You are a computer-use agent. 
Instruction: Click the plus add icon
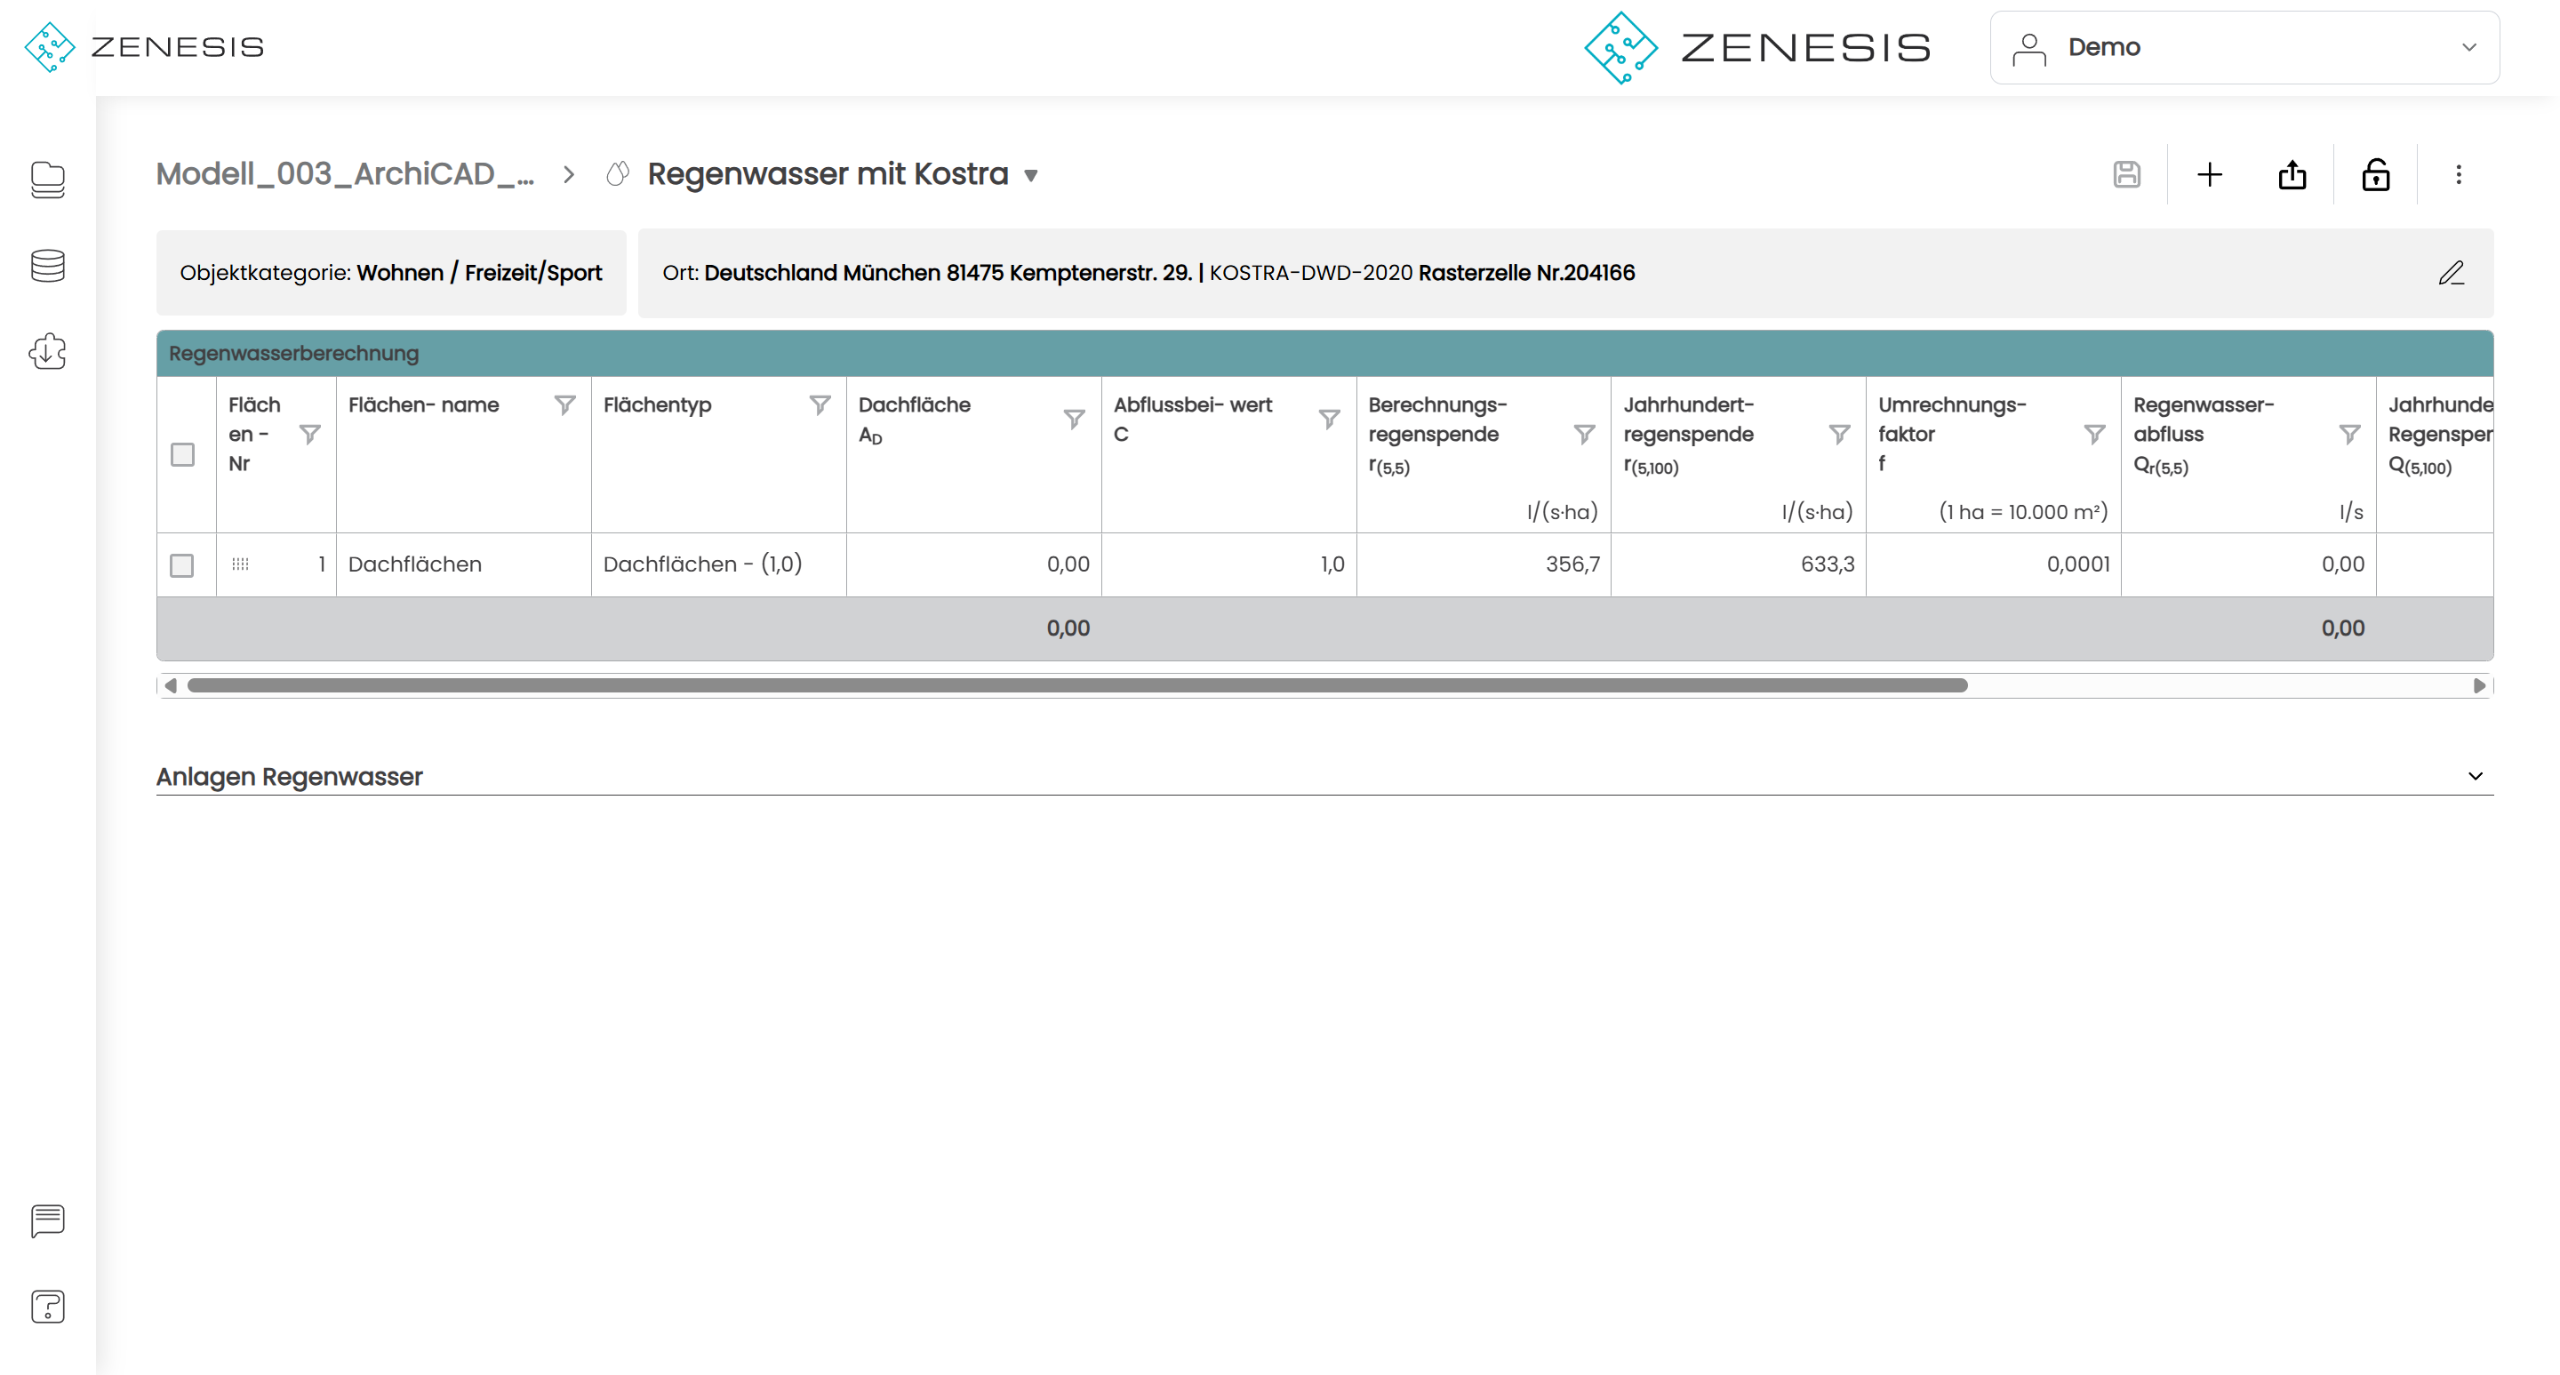click(2209, 175)
